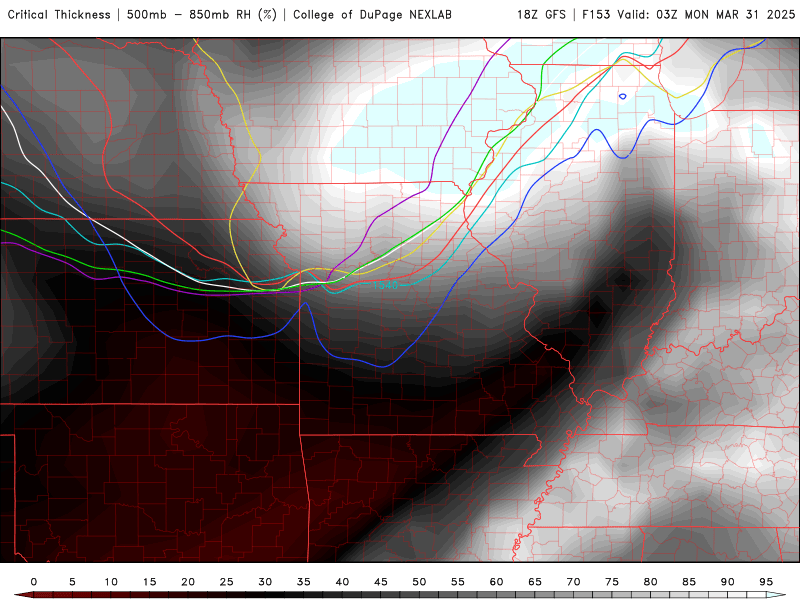The image size is (800, 600).
Task: Click the '50' color bar label
Action: 419,582
